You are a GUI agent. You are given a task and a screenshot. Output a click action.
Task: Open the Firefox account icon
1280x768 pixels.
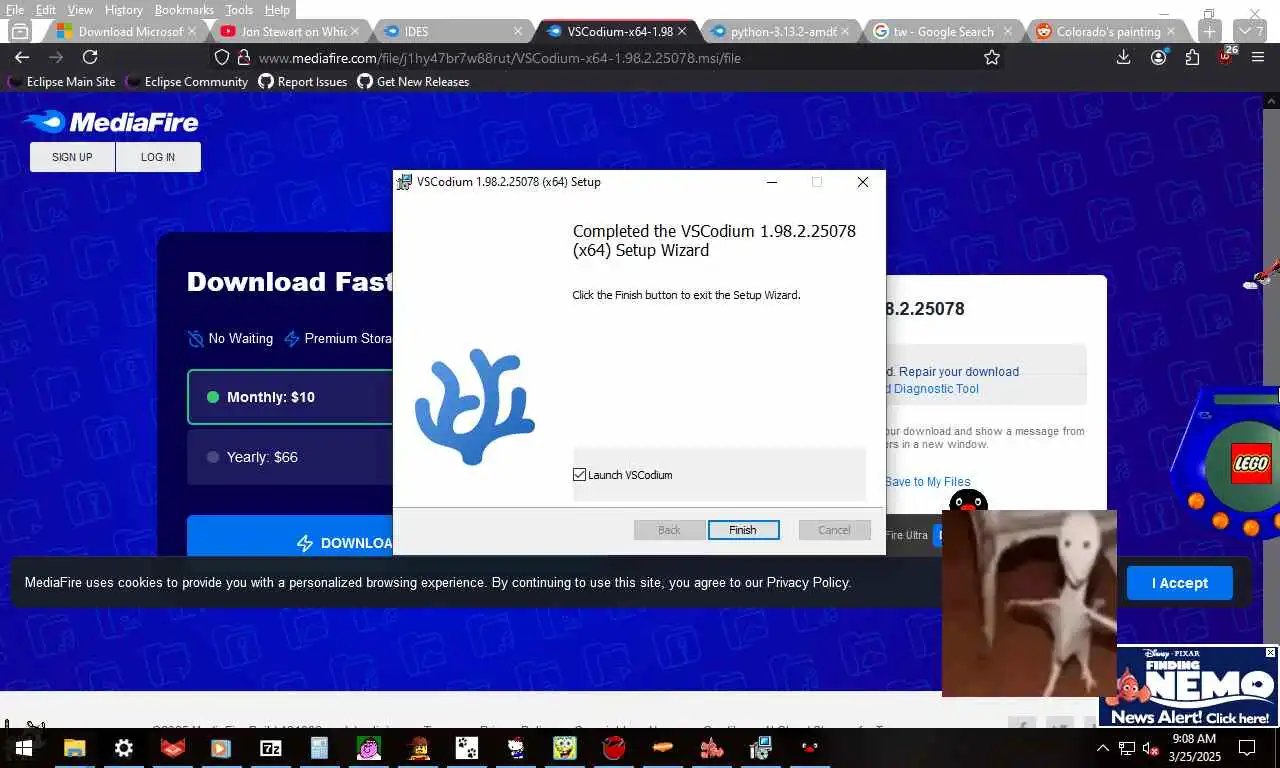point(1158,58)
